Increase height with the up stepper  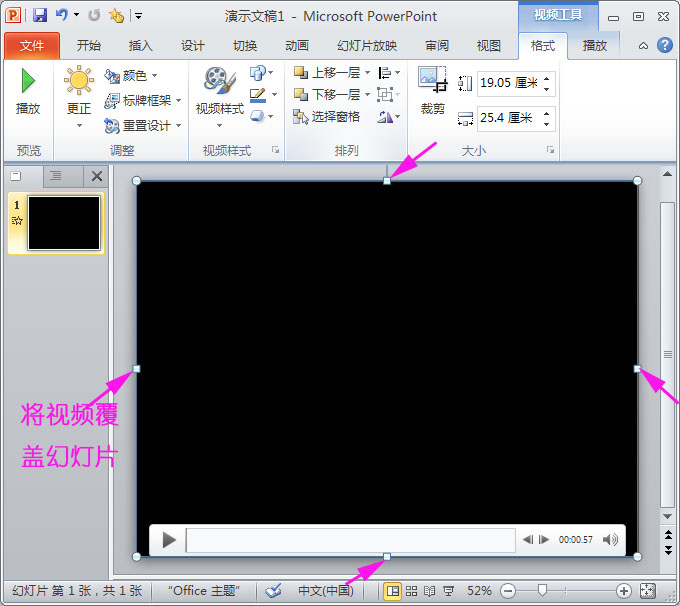point(547,78)
